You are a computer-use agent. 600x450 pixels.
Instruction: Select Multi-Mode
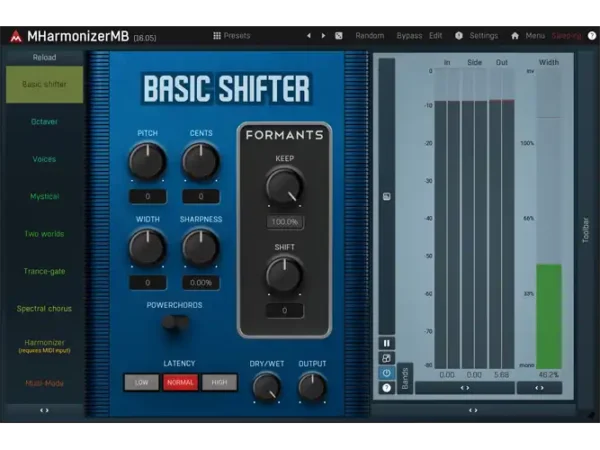[x=44, y=383]
